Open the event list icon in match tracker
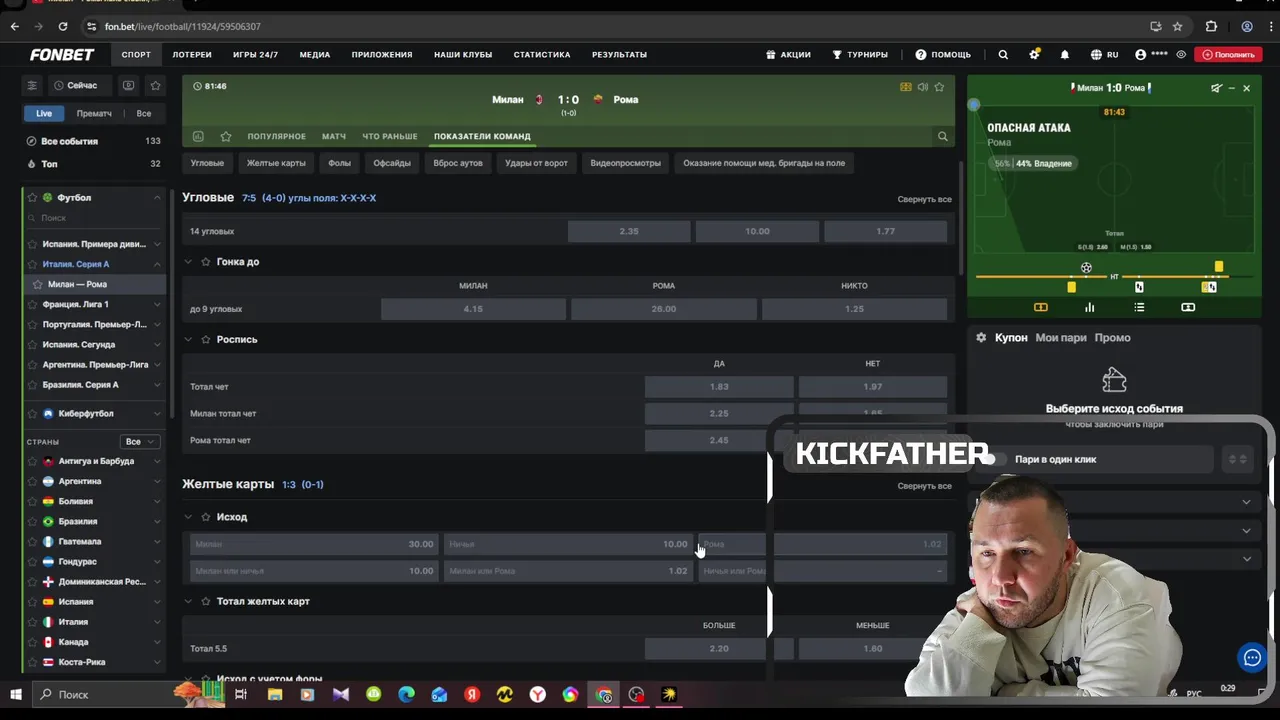 tap(1139, 307)
